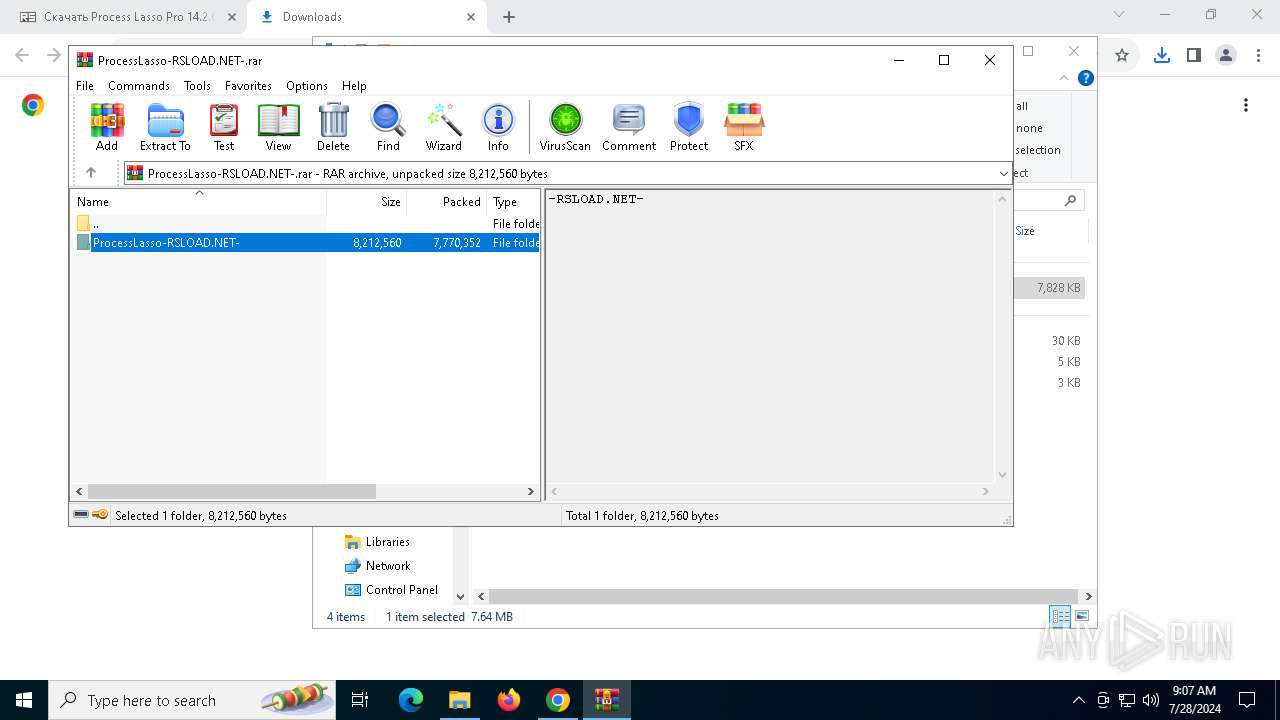Open the Tools menu
This screenshot has width=1280, height=720.
[x=197, y=86]
